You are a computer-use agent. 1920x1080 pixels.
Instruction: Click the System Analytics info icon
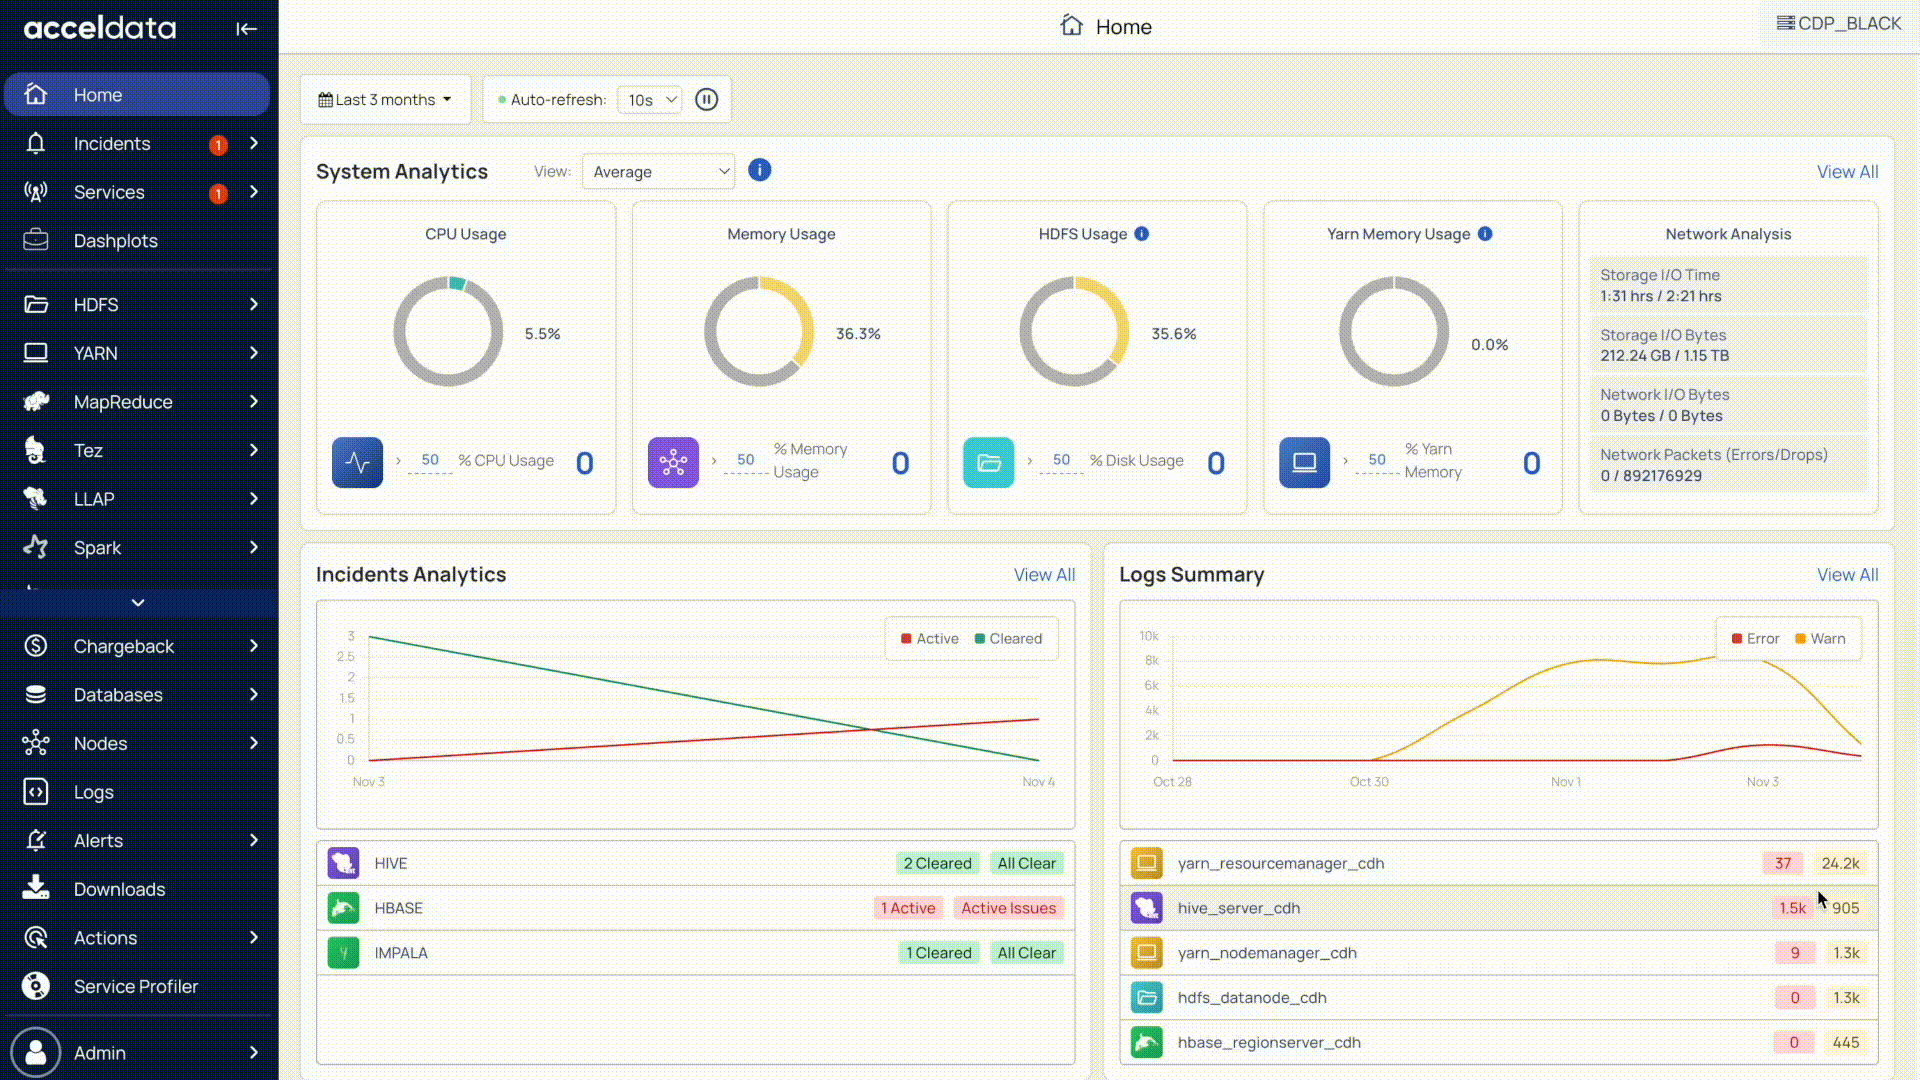tap(759, 170)
